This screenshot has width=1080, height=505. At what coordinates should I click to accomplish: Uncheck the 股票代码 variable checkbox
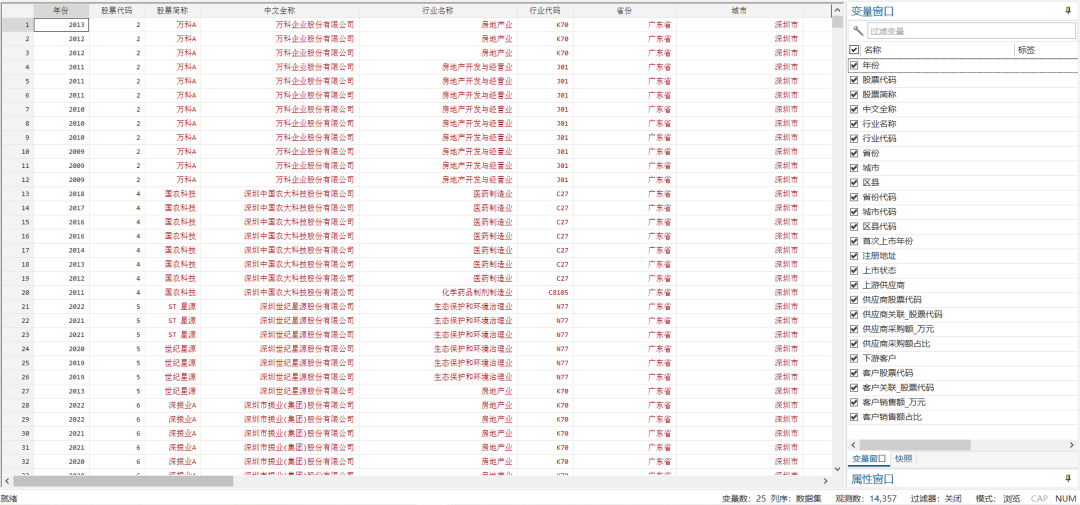[x=854, y=80]
